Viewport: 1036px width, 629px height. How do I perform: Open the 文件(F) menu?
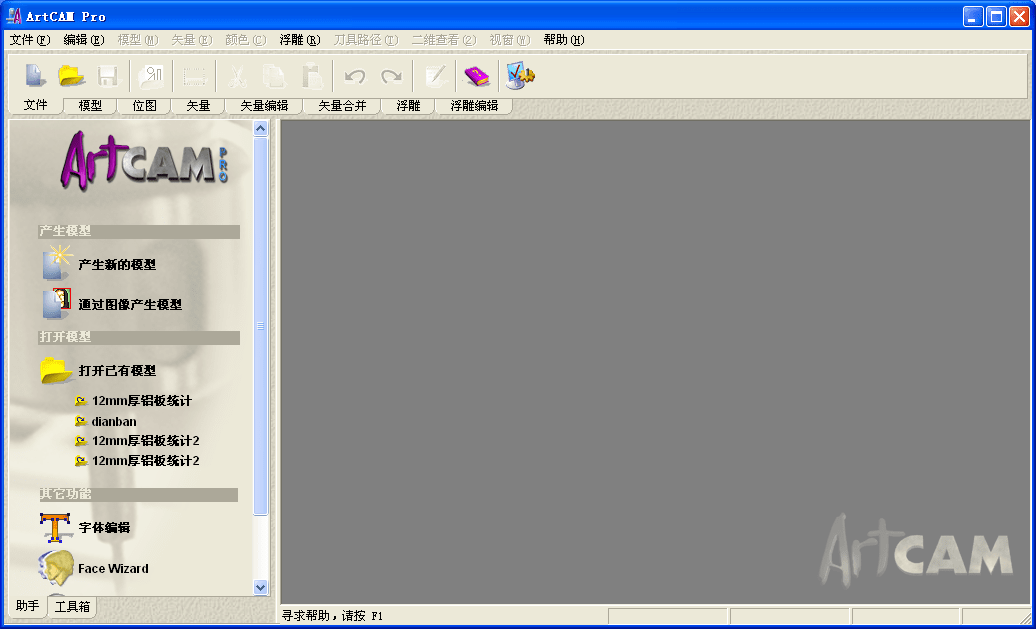[x=30, y=40]
